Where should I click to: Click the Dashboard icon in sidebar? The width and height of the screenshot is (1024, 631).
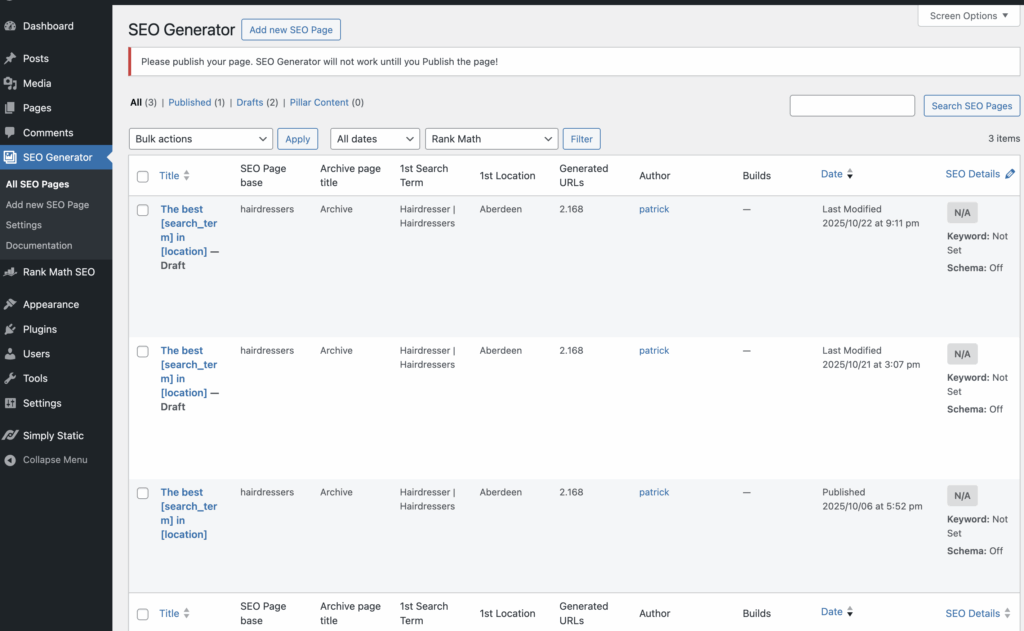10,26
